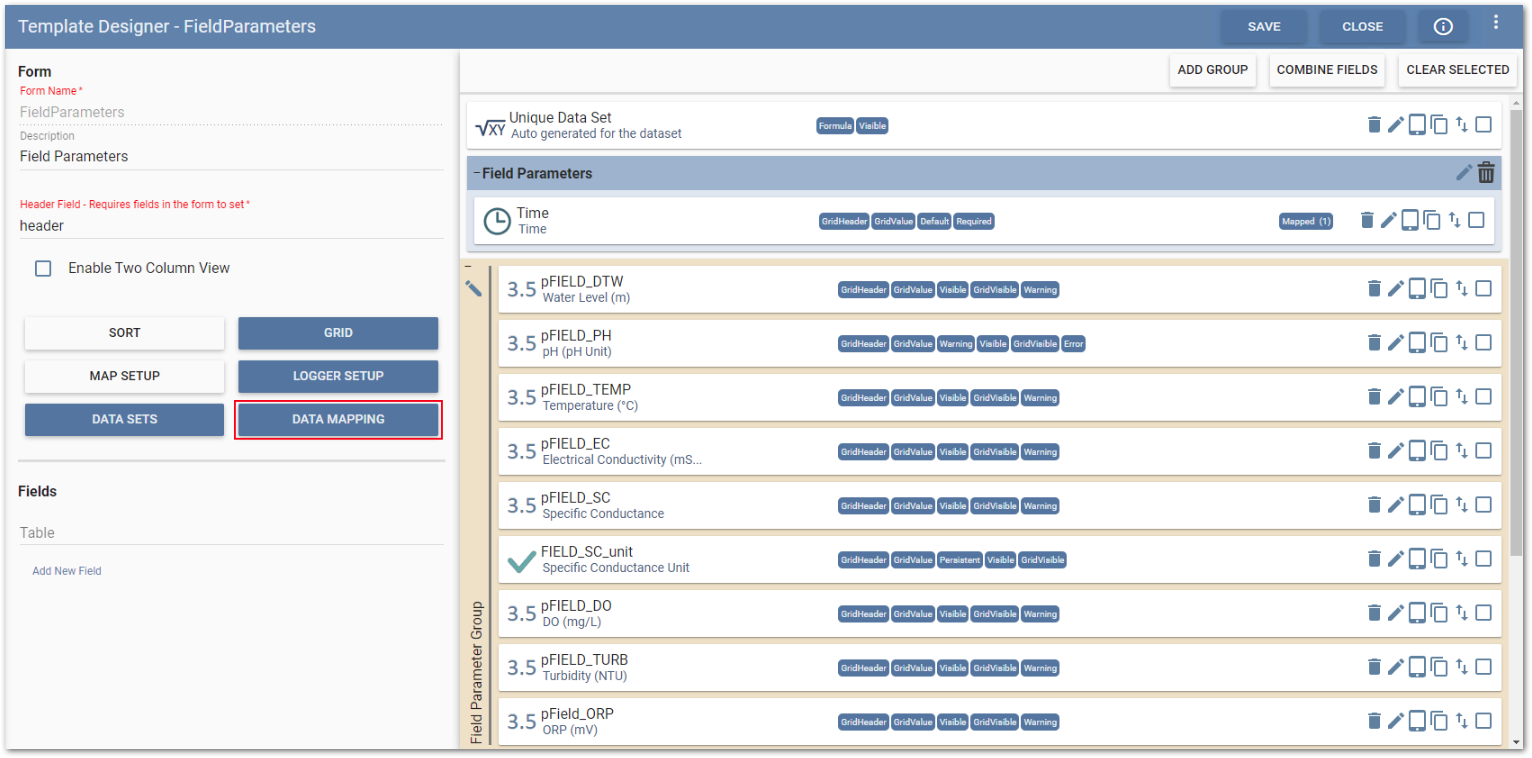Enable Two Column View checkbox
Screen dimensions: 1532x758
point(43,268)
